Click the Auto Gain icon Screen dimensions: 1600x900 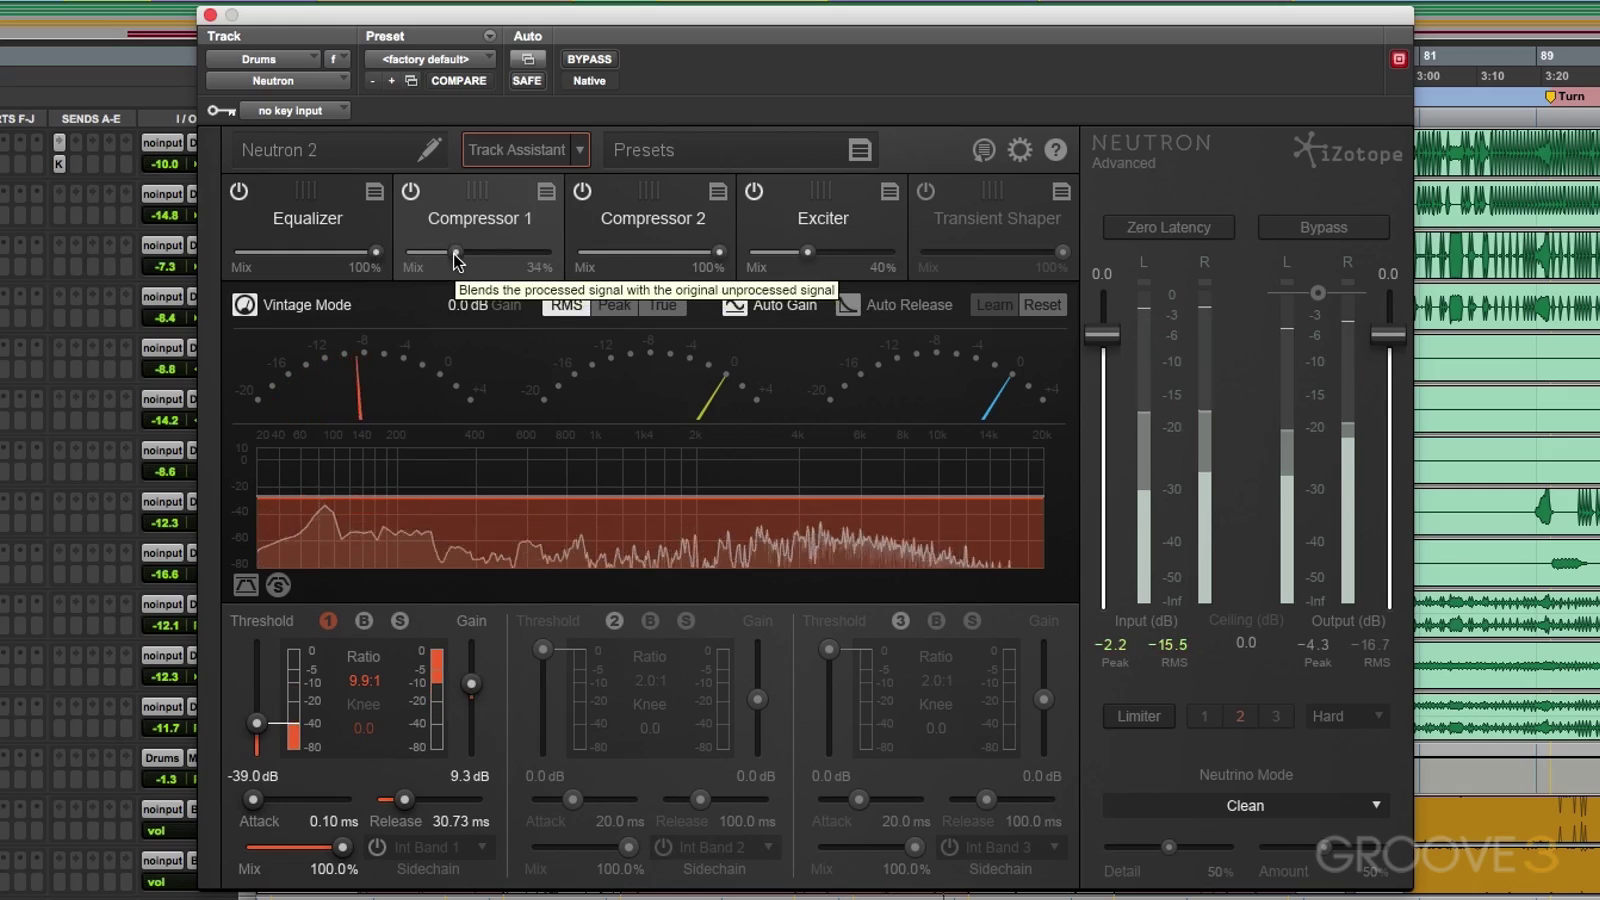pyautogui.click(x=735, y=305)
